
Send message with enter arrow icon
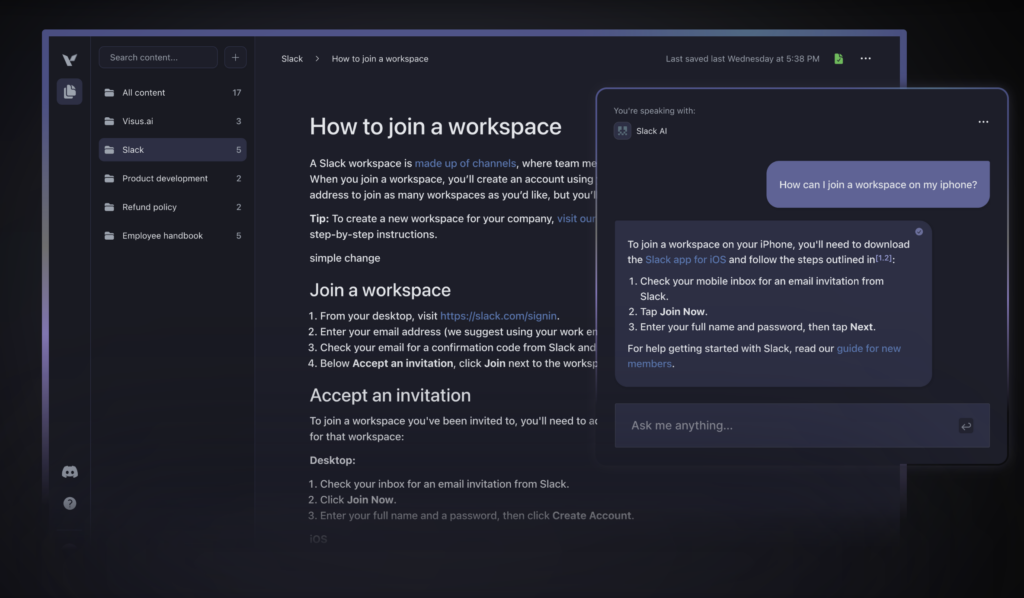pos(965,426)
